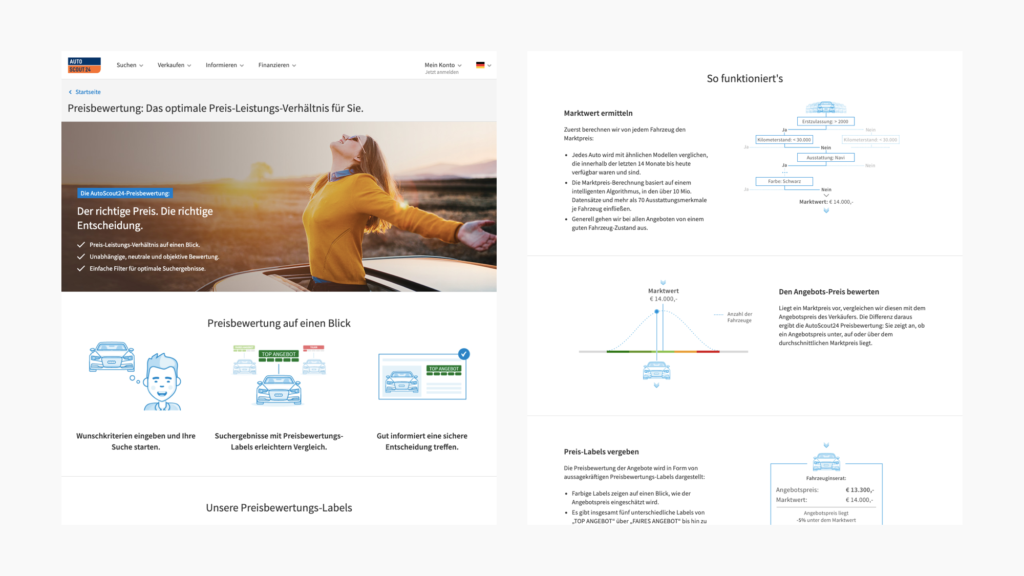
Task: Open the Suchen dropdown menu
Action: tap(129, 65)
